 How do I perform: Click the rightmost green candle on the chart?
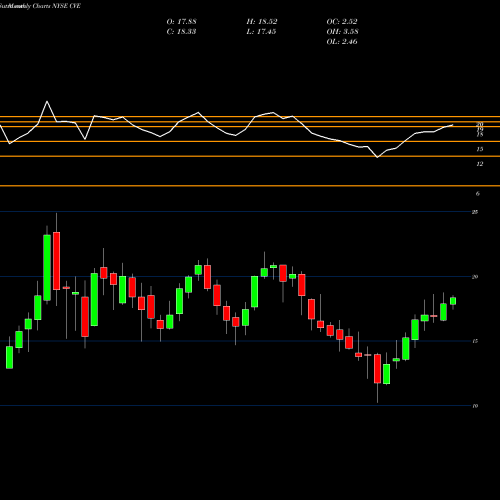tap(453, 301)
